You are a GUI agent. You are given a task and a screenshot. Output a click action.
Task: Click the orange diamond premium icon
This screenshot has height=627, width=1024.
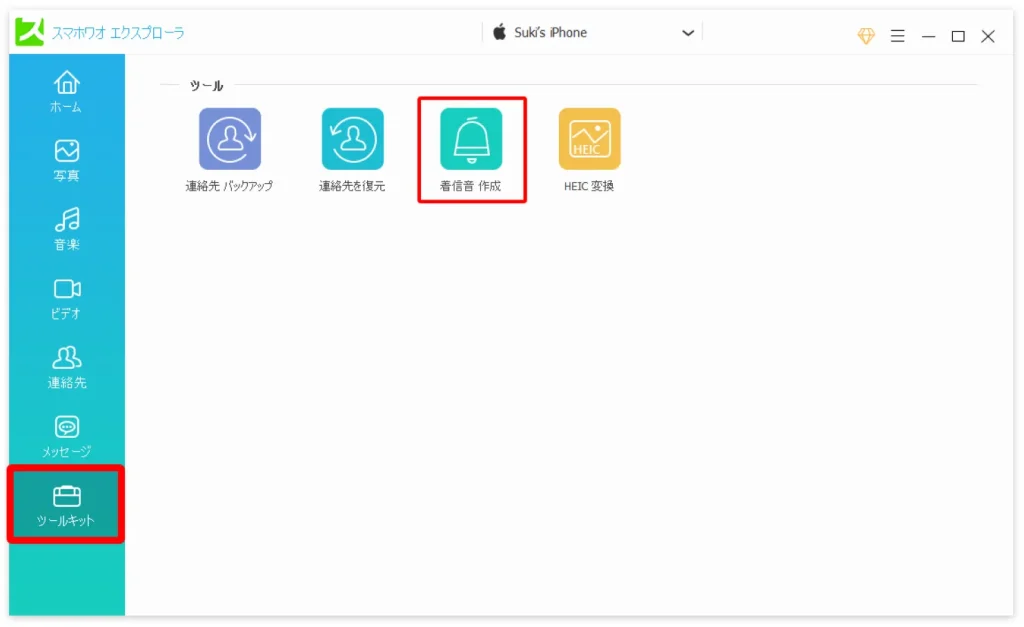[866, 36]
